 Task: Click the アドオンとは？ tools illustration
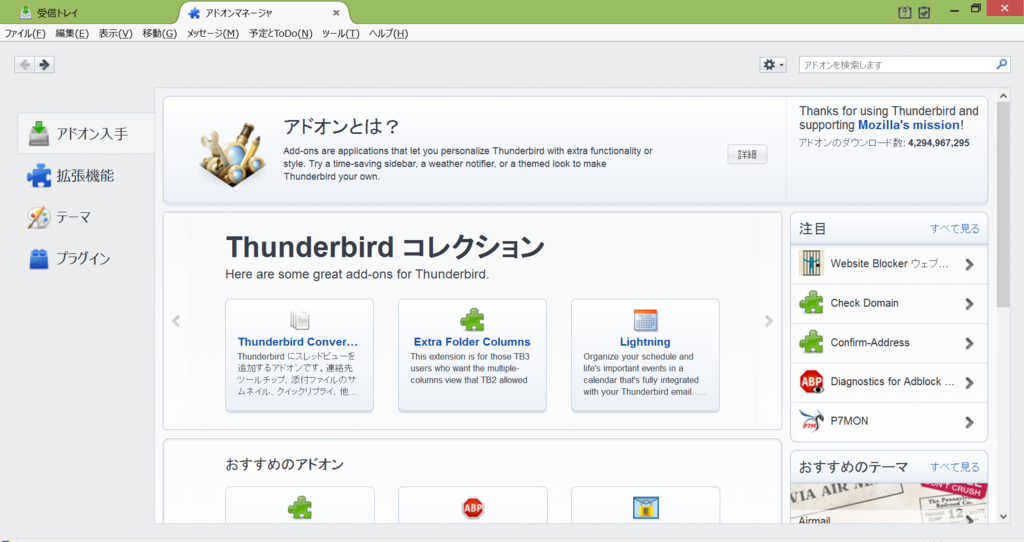point(232,154)
